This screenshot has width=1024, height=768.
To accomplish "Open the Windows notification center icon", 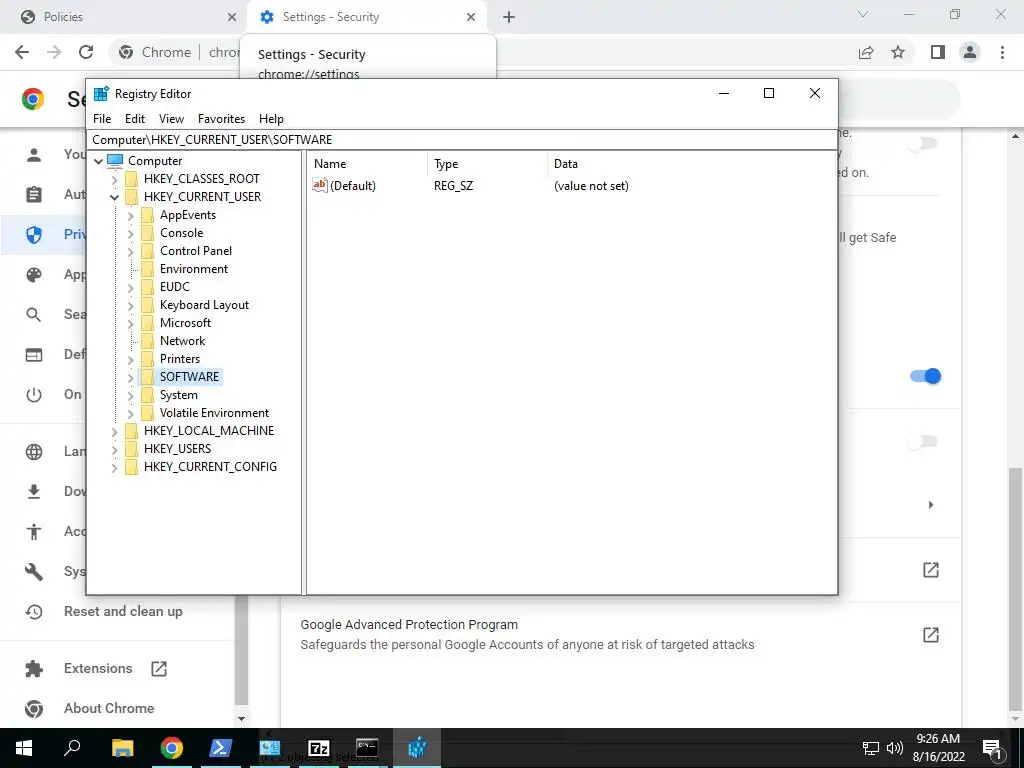I will pyautogui.click(x=992, y=748).
